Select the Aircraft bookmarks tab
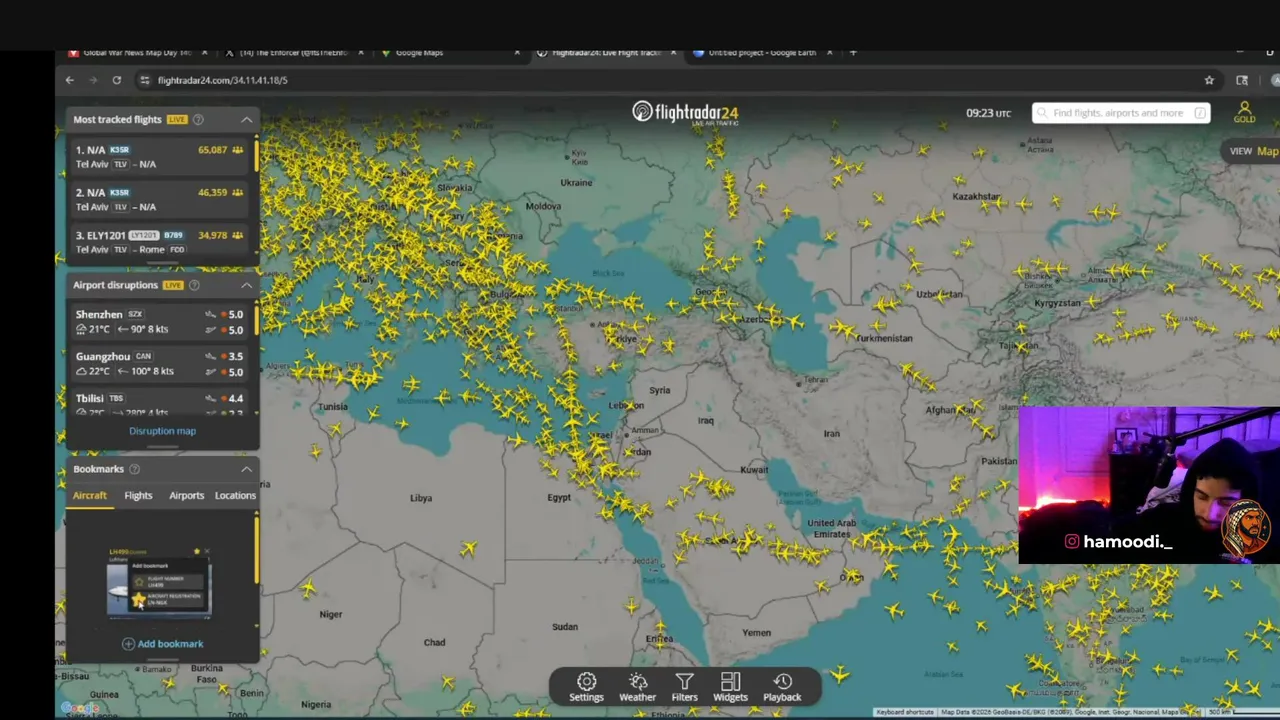Image resolution: width=1280 pixels, height=720 pixels. (x=89, y=495)
